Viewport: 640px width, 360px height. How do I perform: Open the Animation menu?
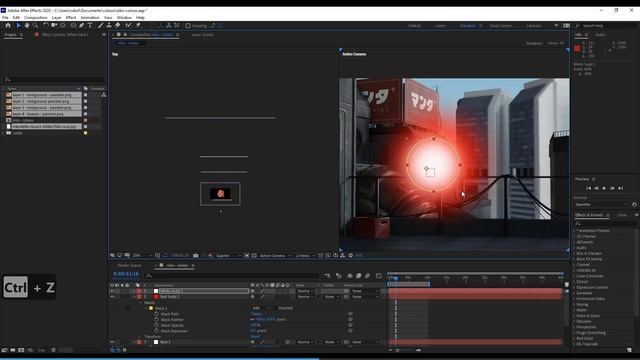click(90, 18)
